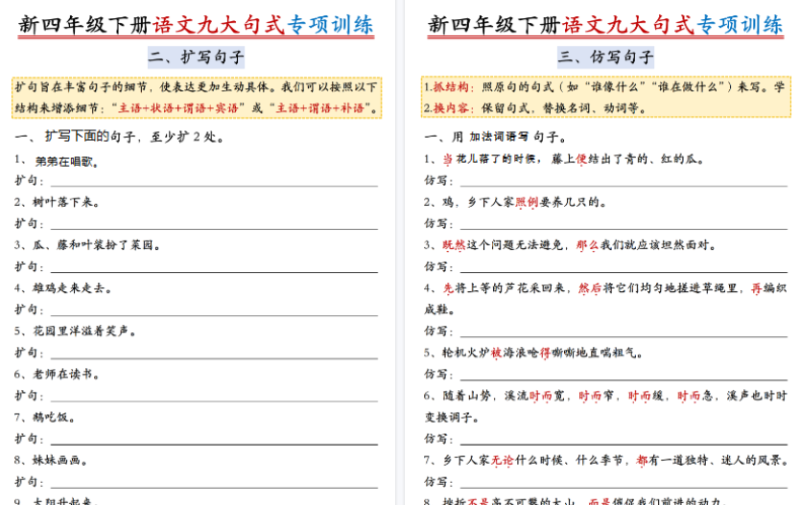The image size is (800, 505).
Task: Click the "扩句:" label below "树叶落下来"
Action: tap(29, 223)
